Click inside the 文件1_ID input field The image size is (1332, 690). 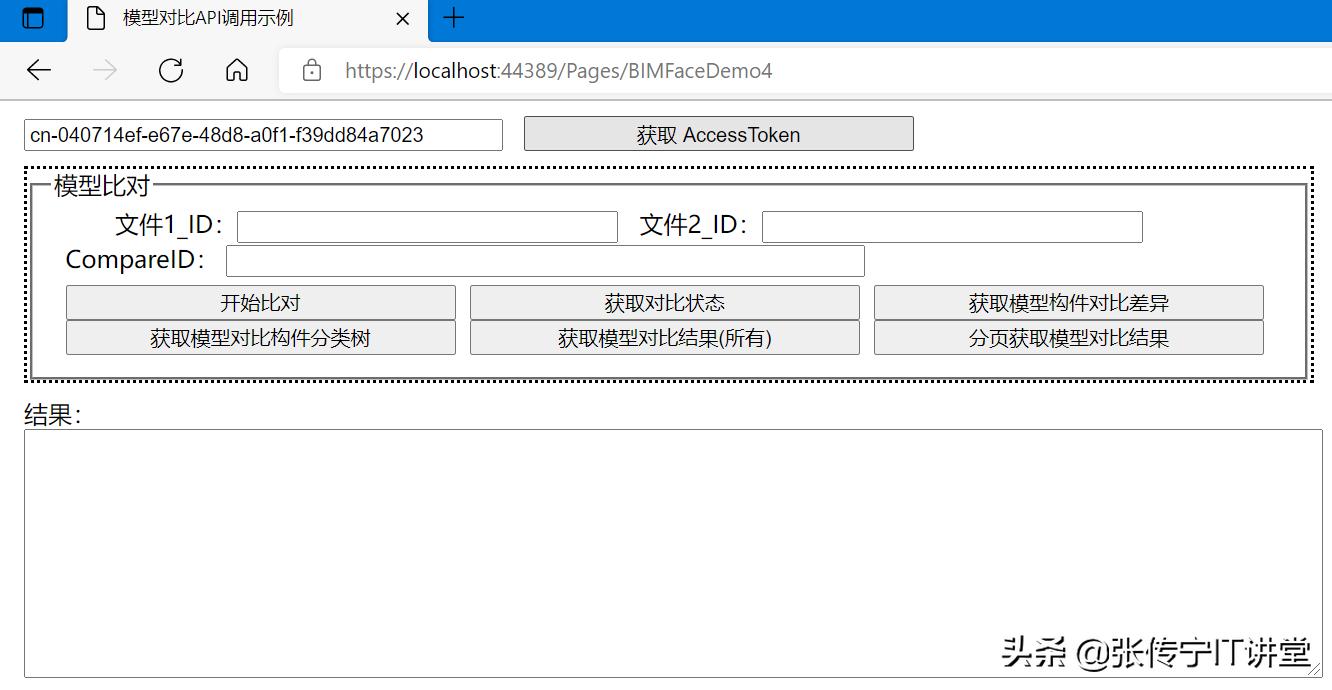[426, 226]
